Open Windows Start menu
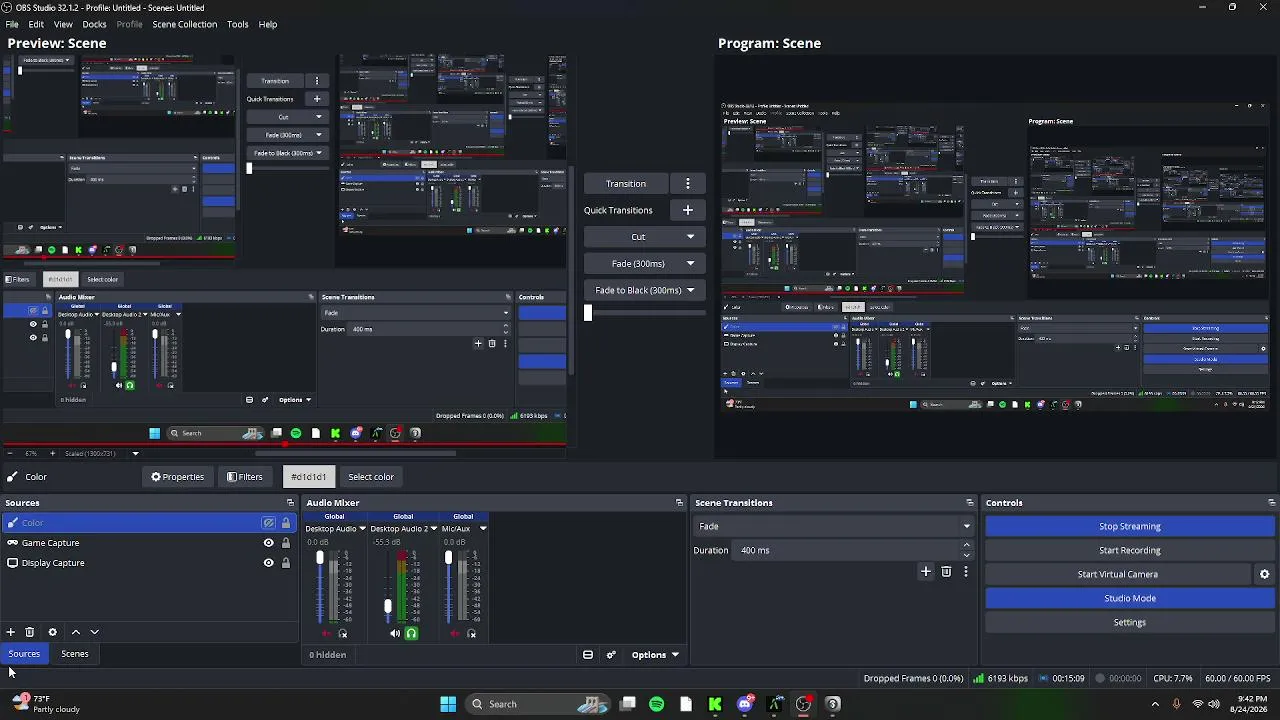This screenshot has width=1280, height=720. [x=448, y=704]
